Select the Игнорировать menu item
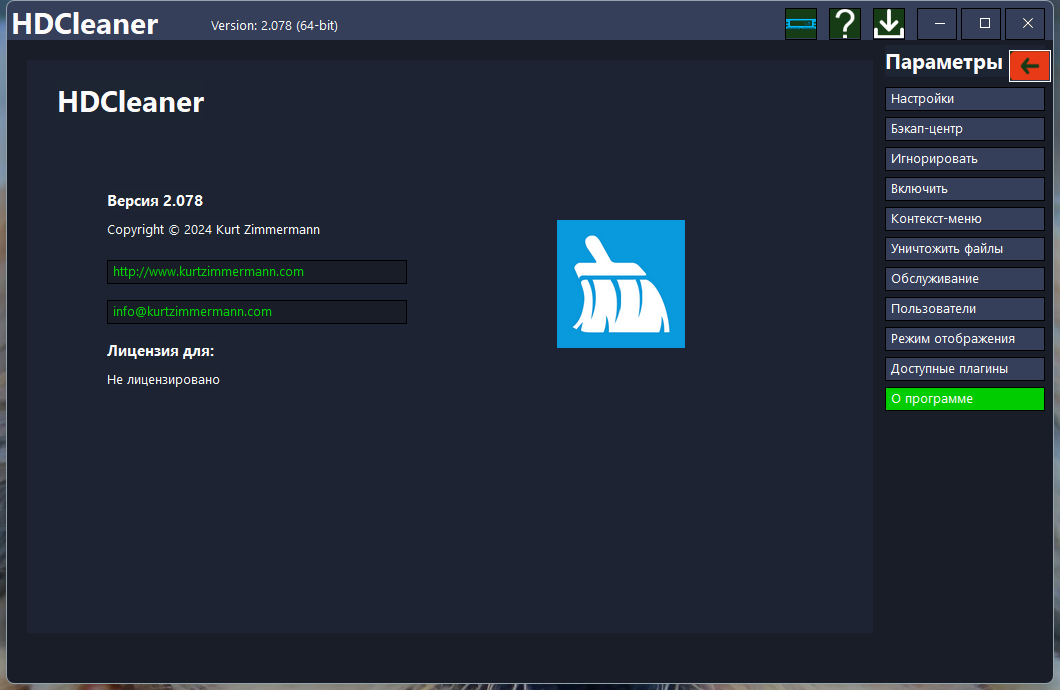The height and width of the screenshot is (690, 1060). click(964, 159)
